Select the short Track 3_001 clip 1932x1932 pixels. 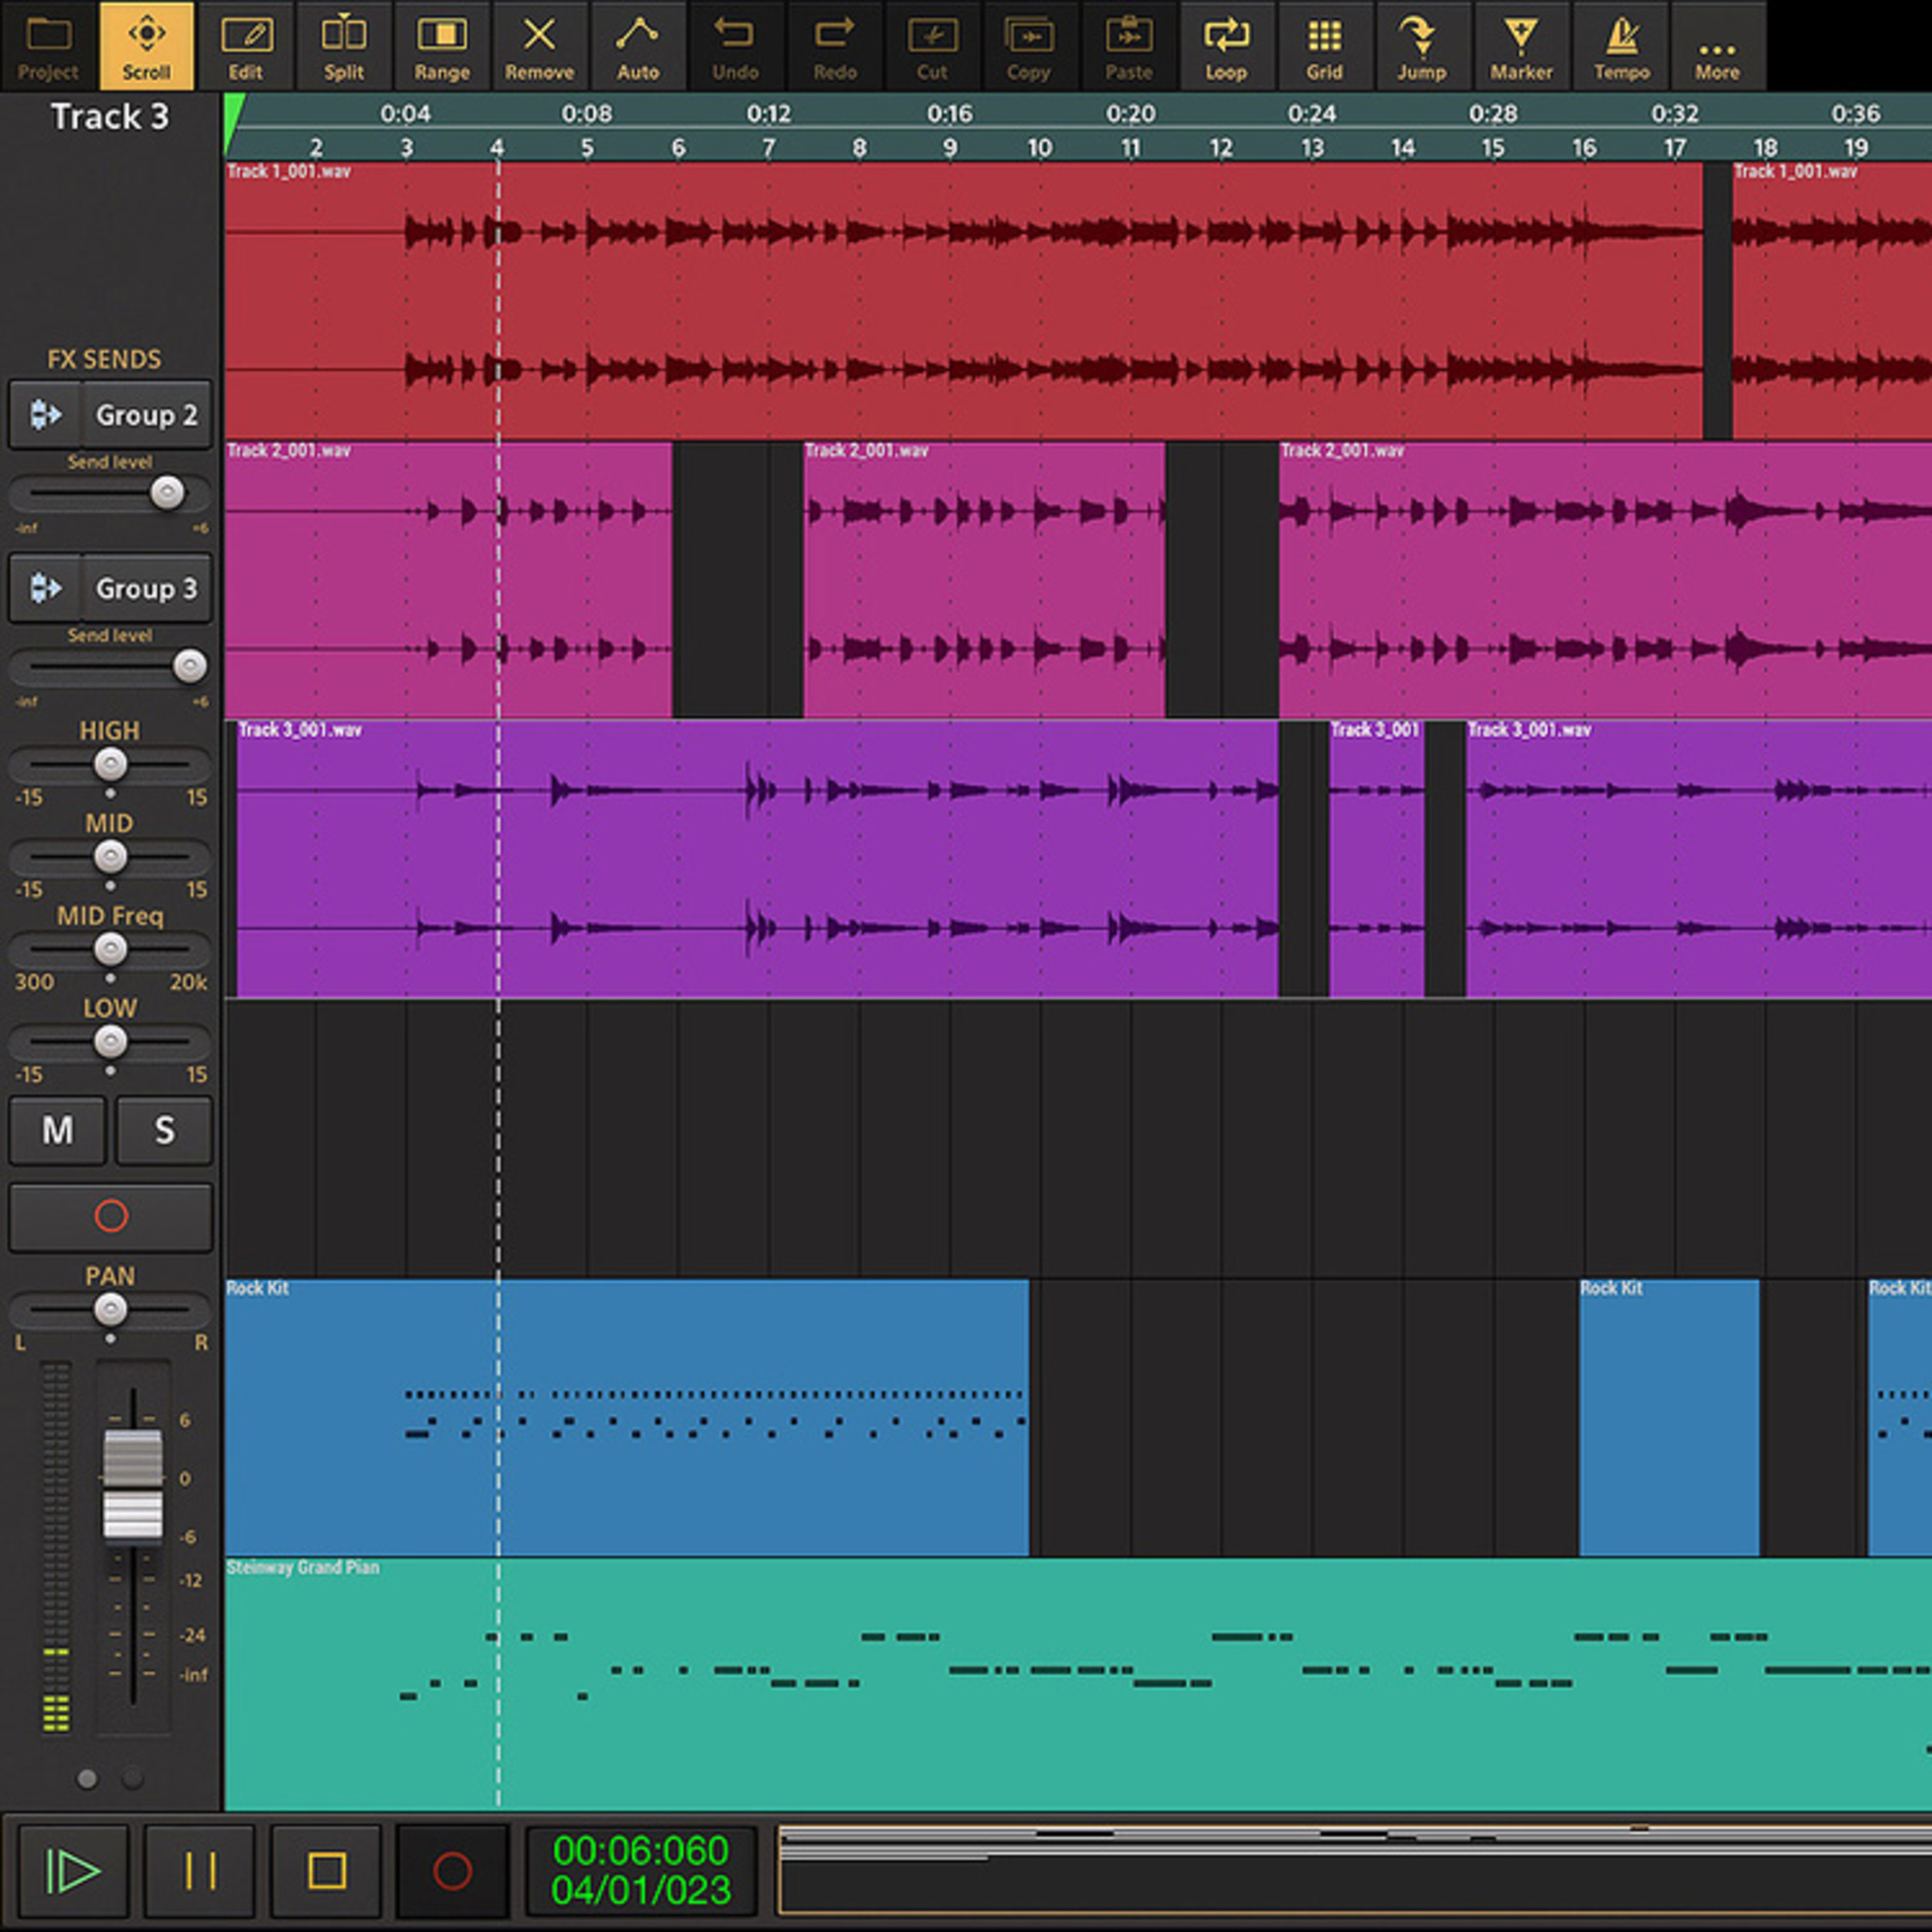pyautogui.click(x=1376, y=858)
